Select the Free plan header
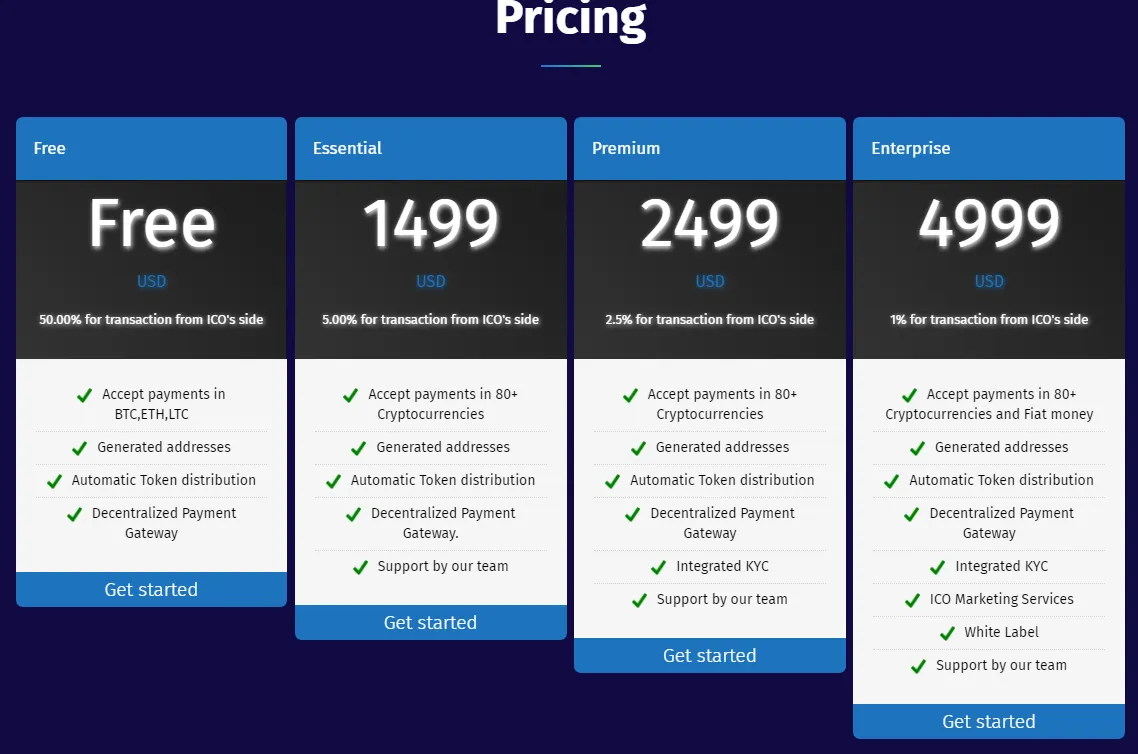This screenshot has width=1138, height=754. coord(151,148)
